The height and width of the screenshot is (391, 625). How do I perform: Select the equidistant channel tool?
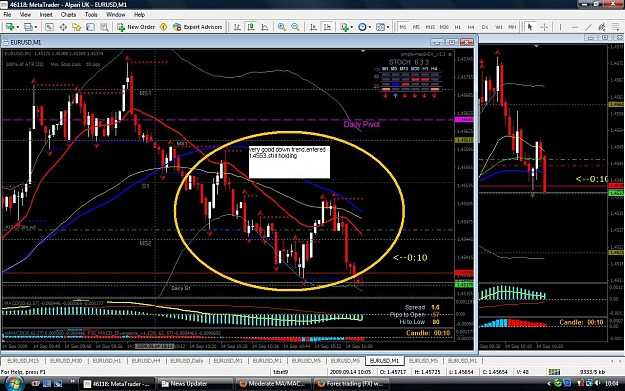602,27
